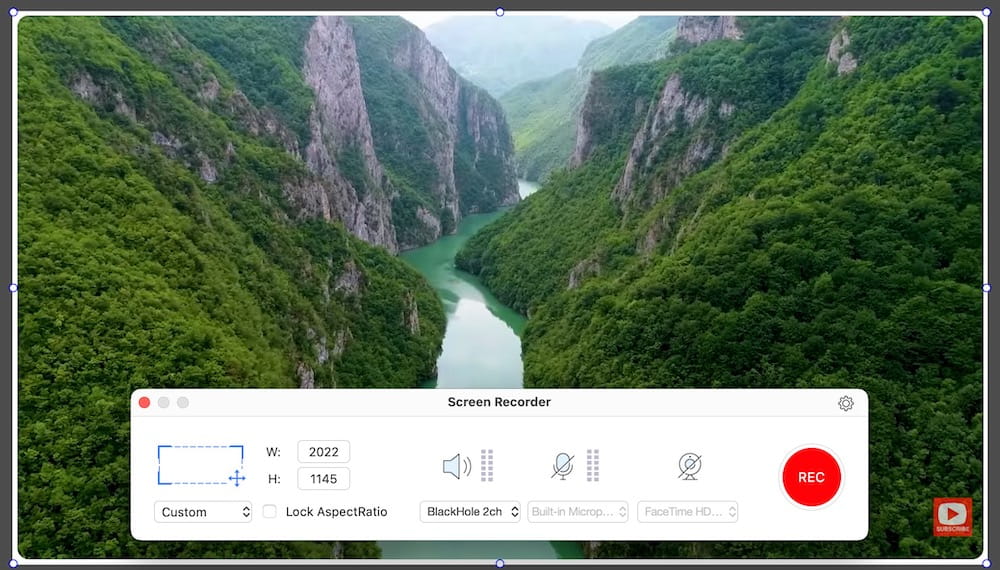Toggle the muted microphone icon

click(562, 466)
